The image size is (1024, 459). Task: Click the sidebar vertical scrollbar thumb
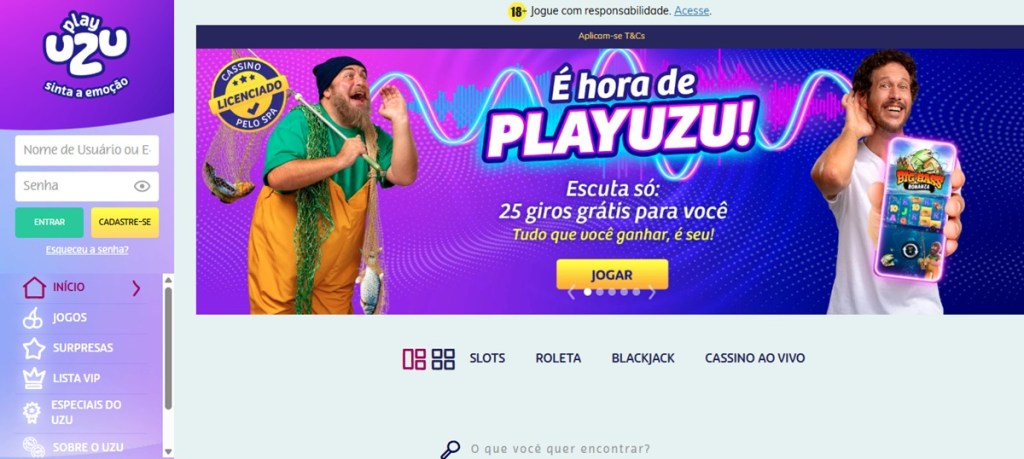[x=168, y=348]
